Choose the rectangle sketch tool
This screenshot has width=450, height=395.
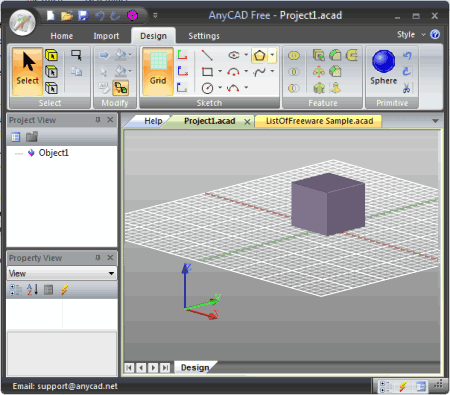[207, 71]
